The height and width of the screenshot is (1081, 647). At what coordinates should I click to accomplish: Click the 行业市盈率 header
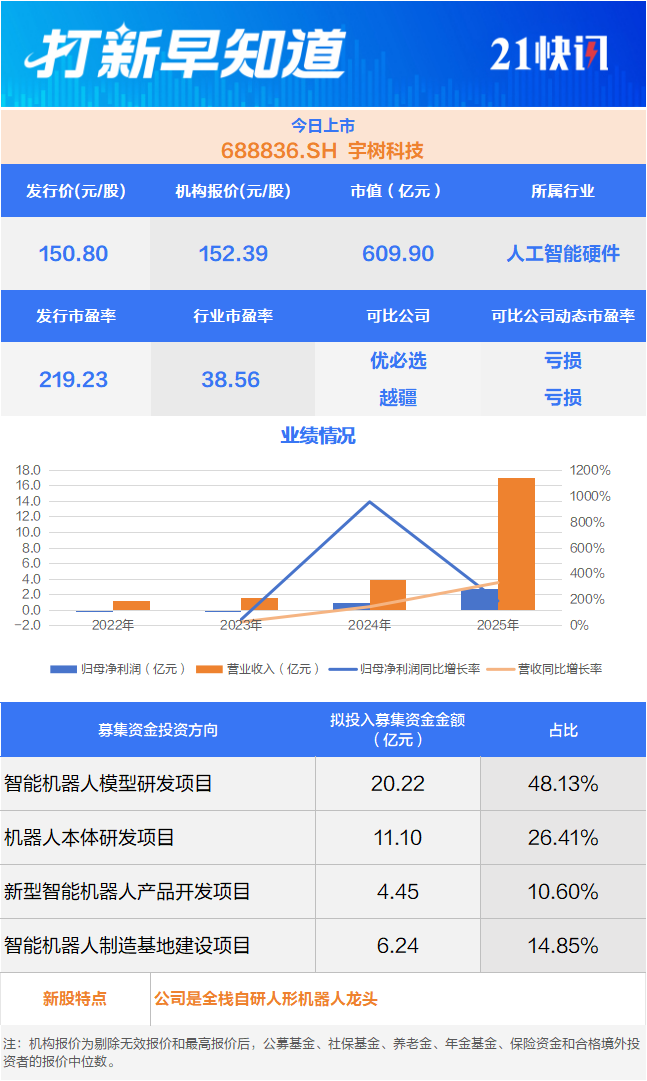pyautogui.click(x=233, y=316)
